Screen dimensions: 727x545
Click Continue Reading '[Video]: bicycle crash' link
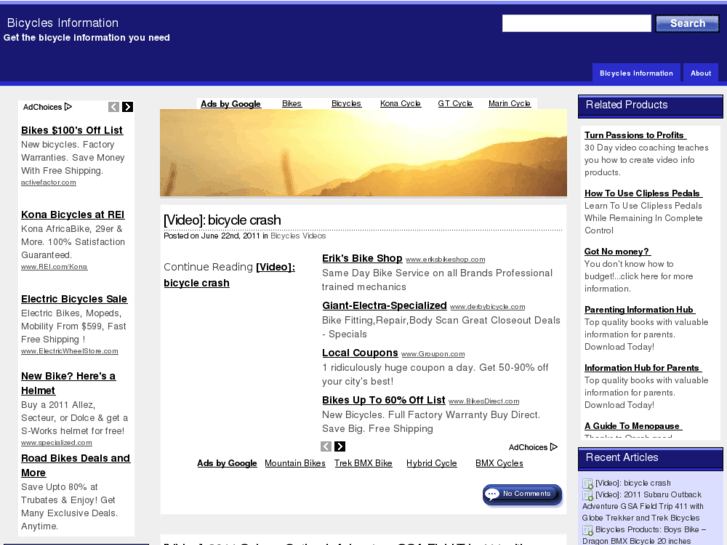tap(229, 275)
